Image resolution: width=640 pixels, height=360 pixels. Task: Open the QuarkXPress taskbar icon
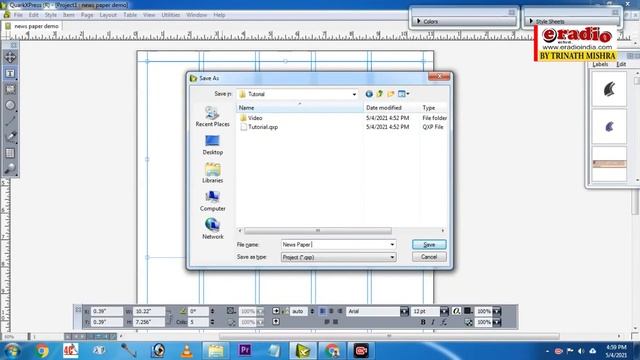click(303, 351)
